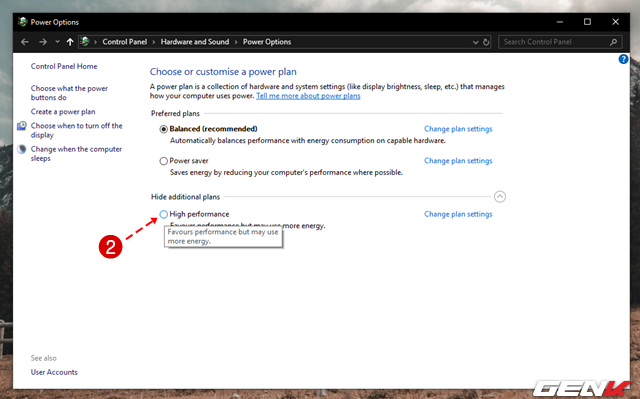Minimize the Power Options window
This screenshot has width=640, height=399.
point(560,22)
